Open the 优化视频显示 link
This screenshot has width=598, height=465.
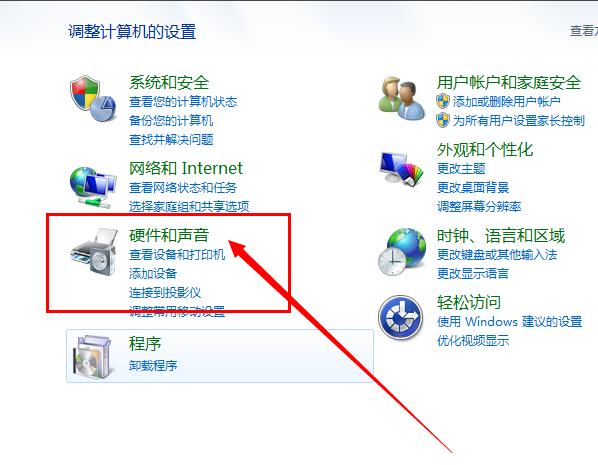(x=473, y=340)
